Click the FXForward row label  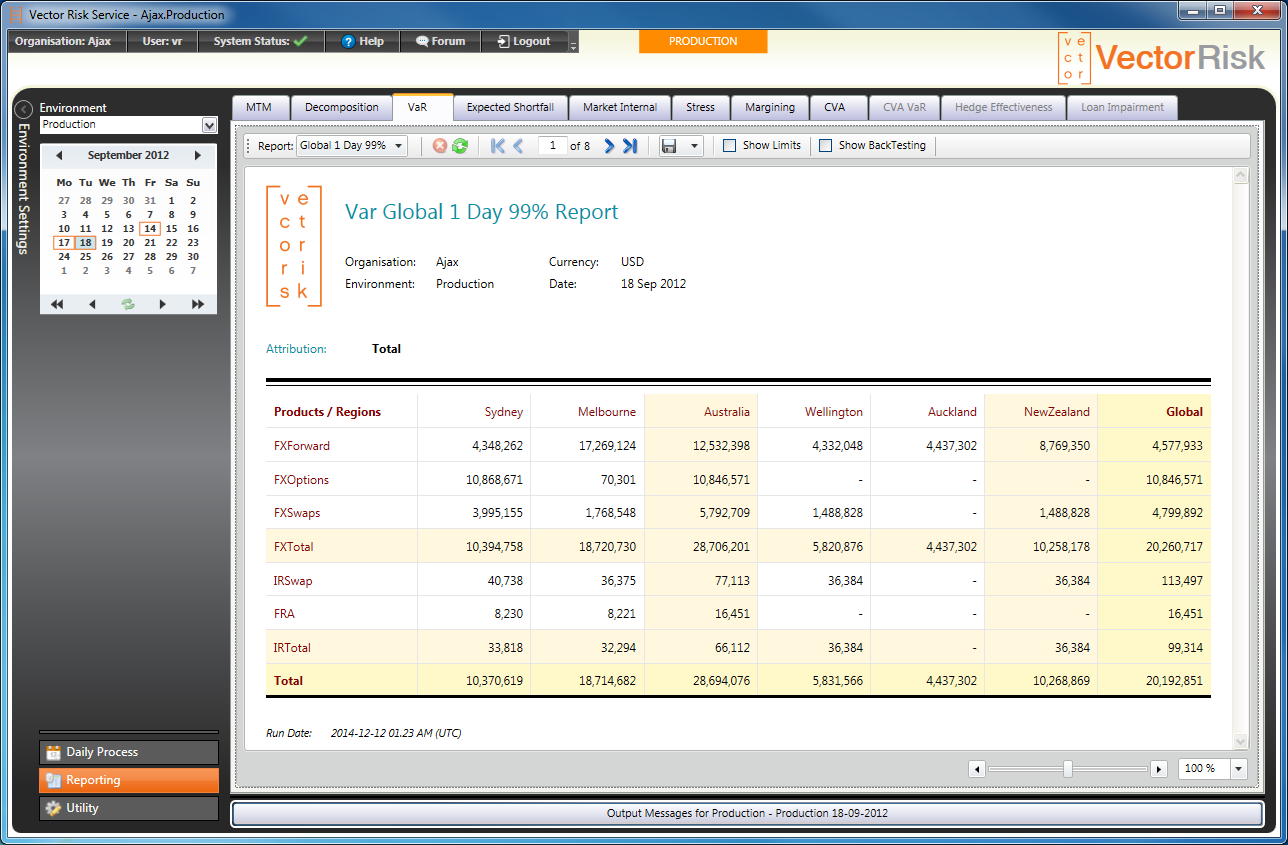(x=302, y=445)
